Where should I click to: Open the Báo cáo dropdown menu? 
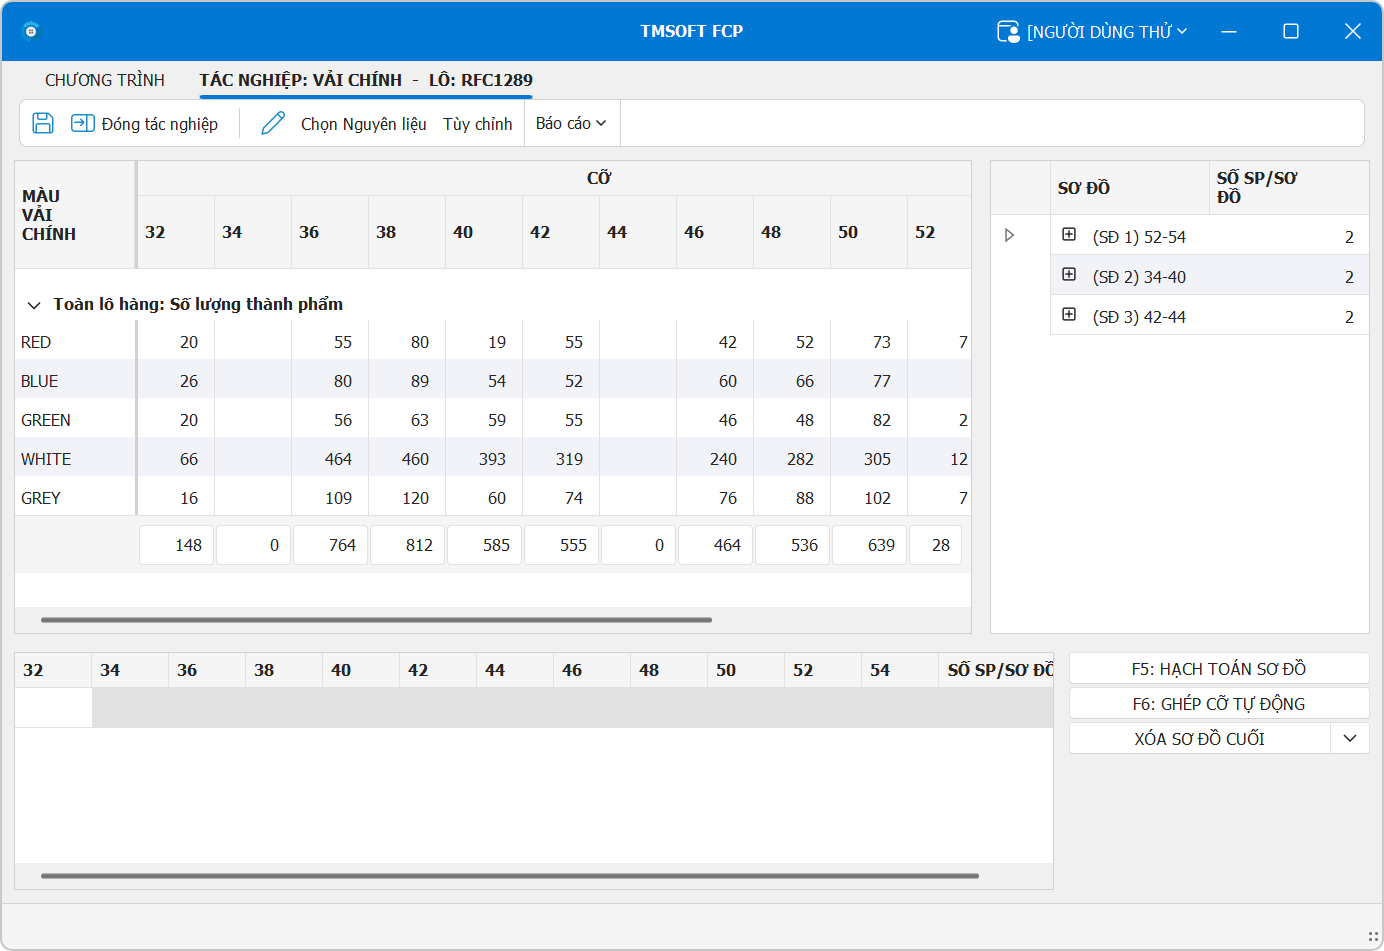pos(571,123)
